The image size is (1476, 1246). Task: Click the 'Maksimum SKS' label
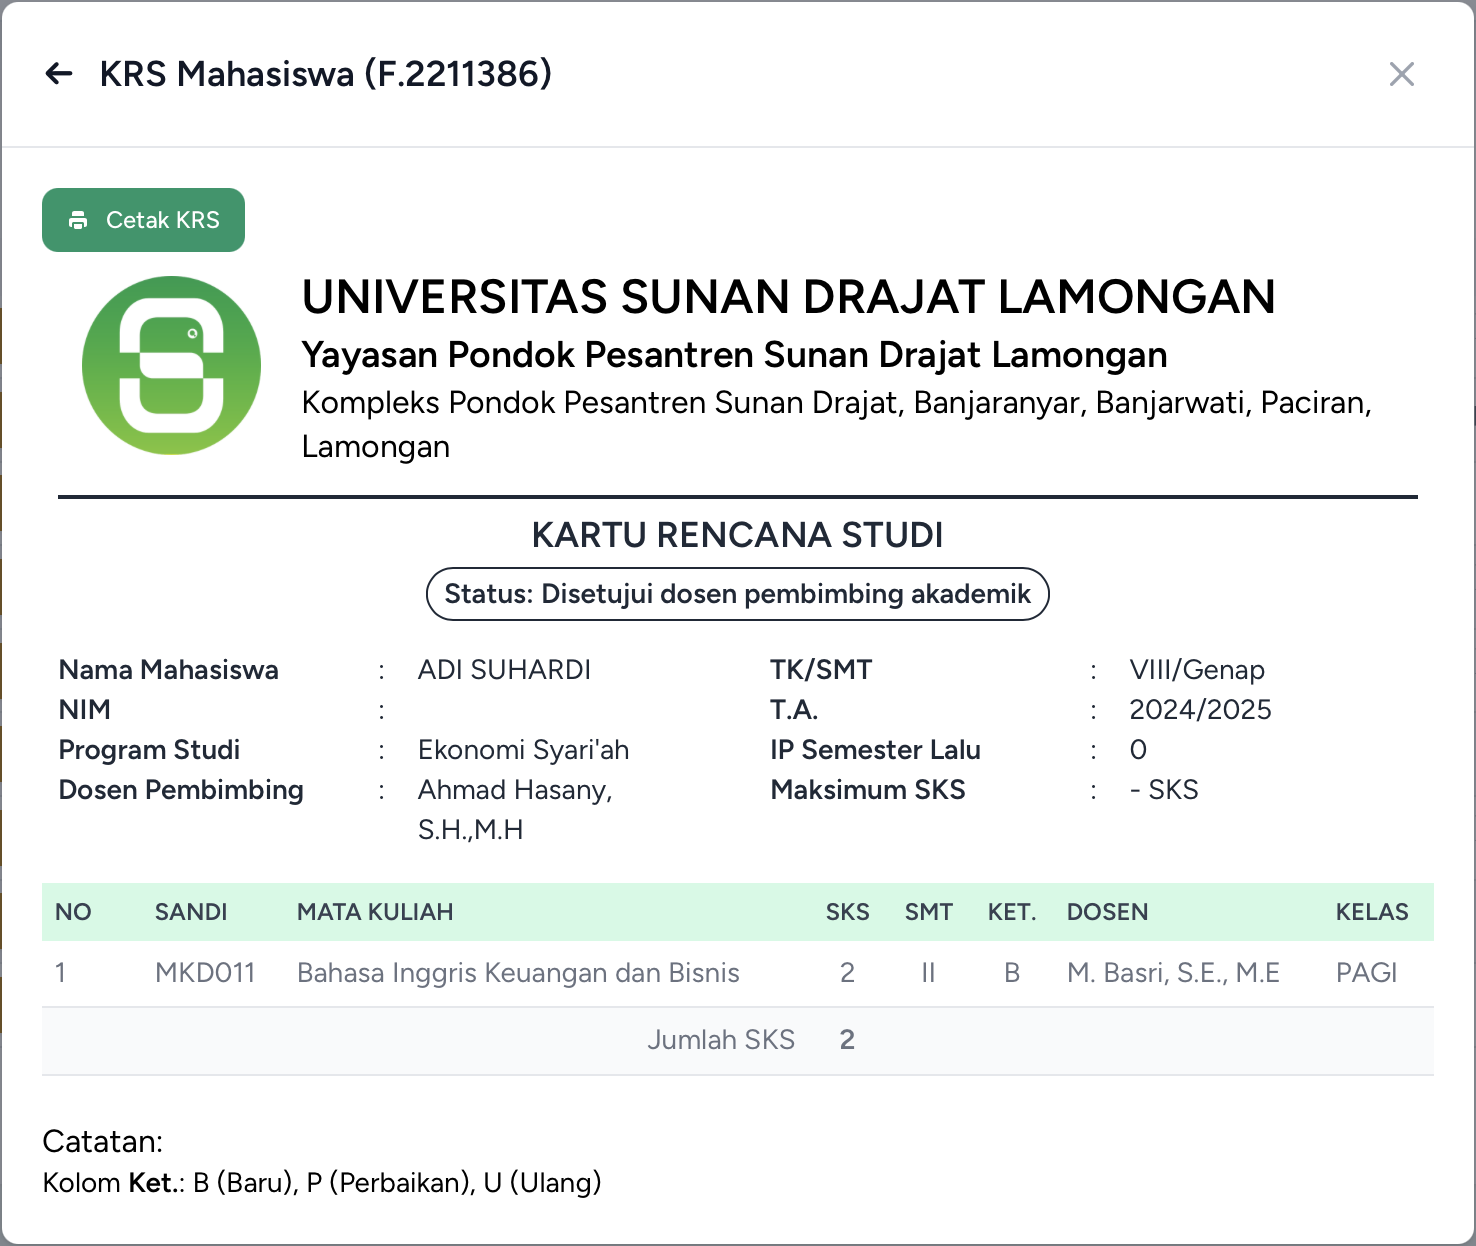pyautogui.click(x=868, y=790)
